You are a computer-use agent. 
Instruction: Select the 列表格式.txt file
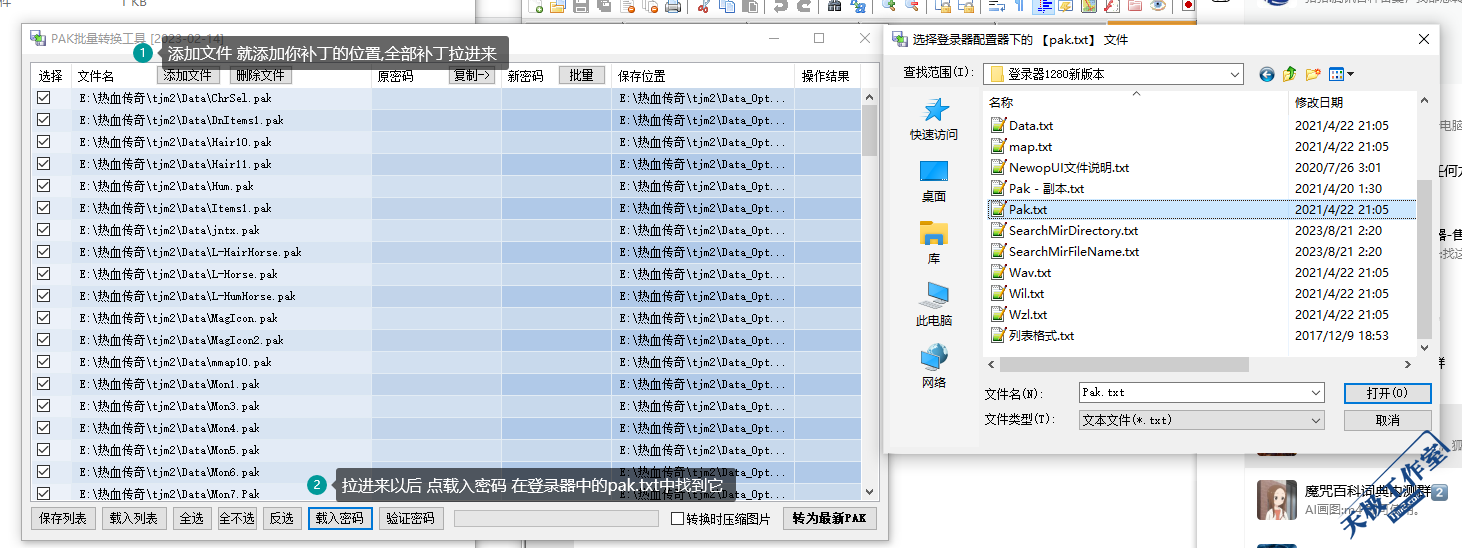point(1032,336)
